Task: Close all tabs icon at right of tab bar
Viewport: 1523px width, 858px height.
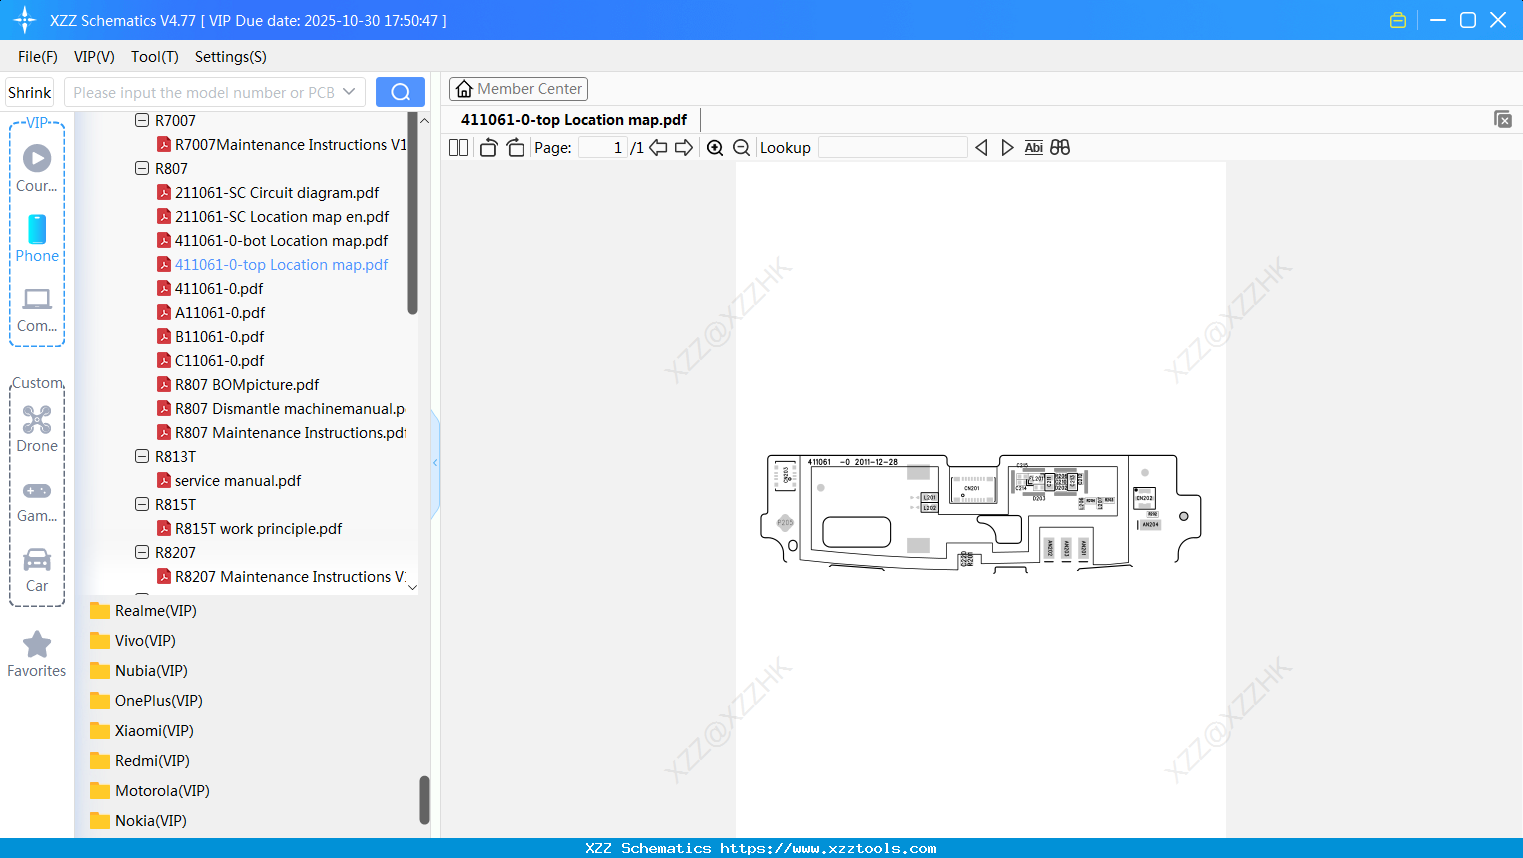Action: [1503, 120]
